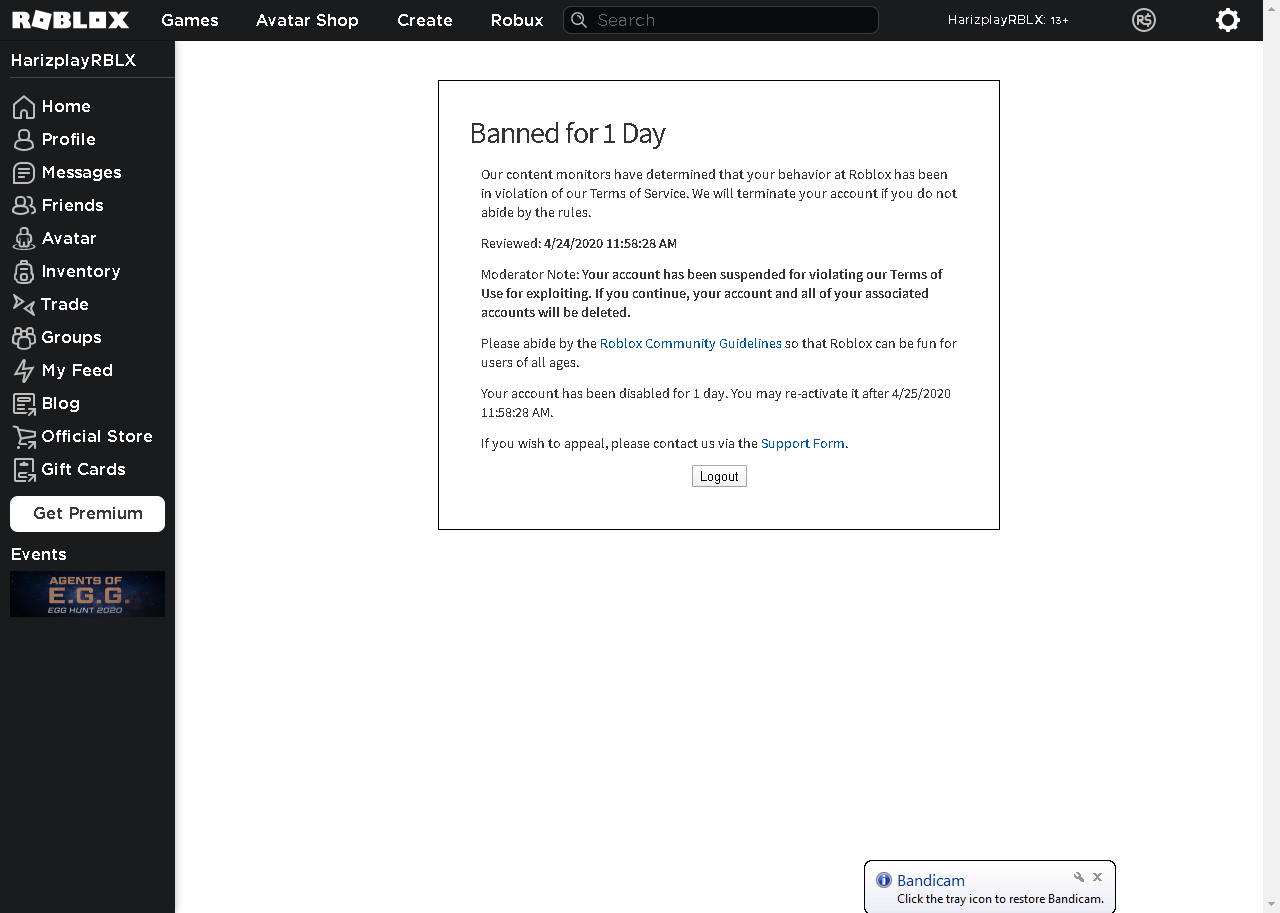Click HarizplayRBLX: 13+ in top bar
Screen dimensions: 1280x913
(1008, 20)
